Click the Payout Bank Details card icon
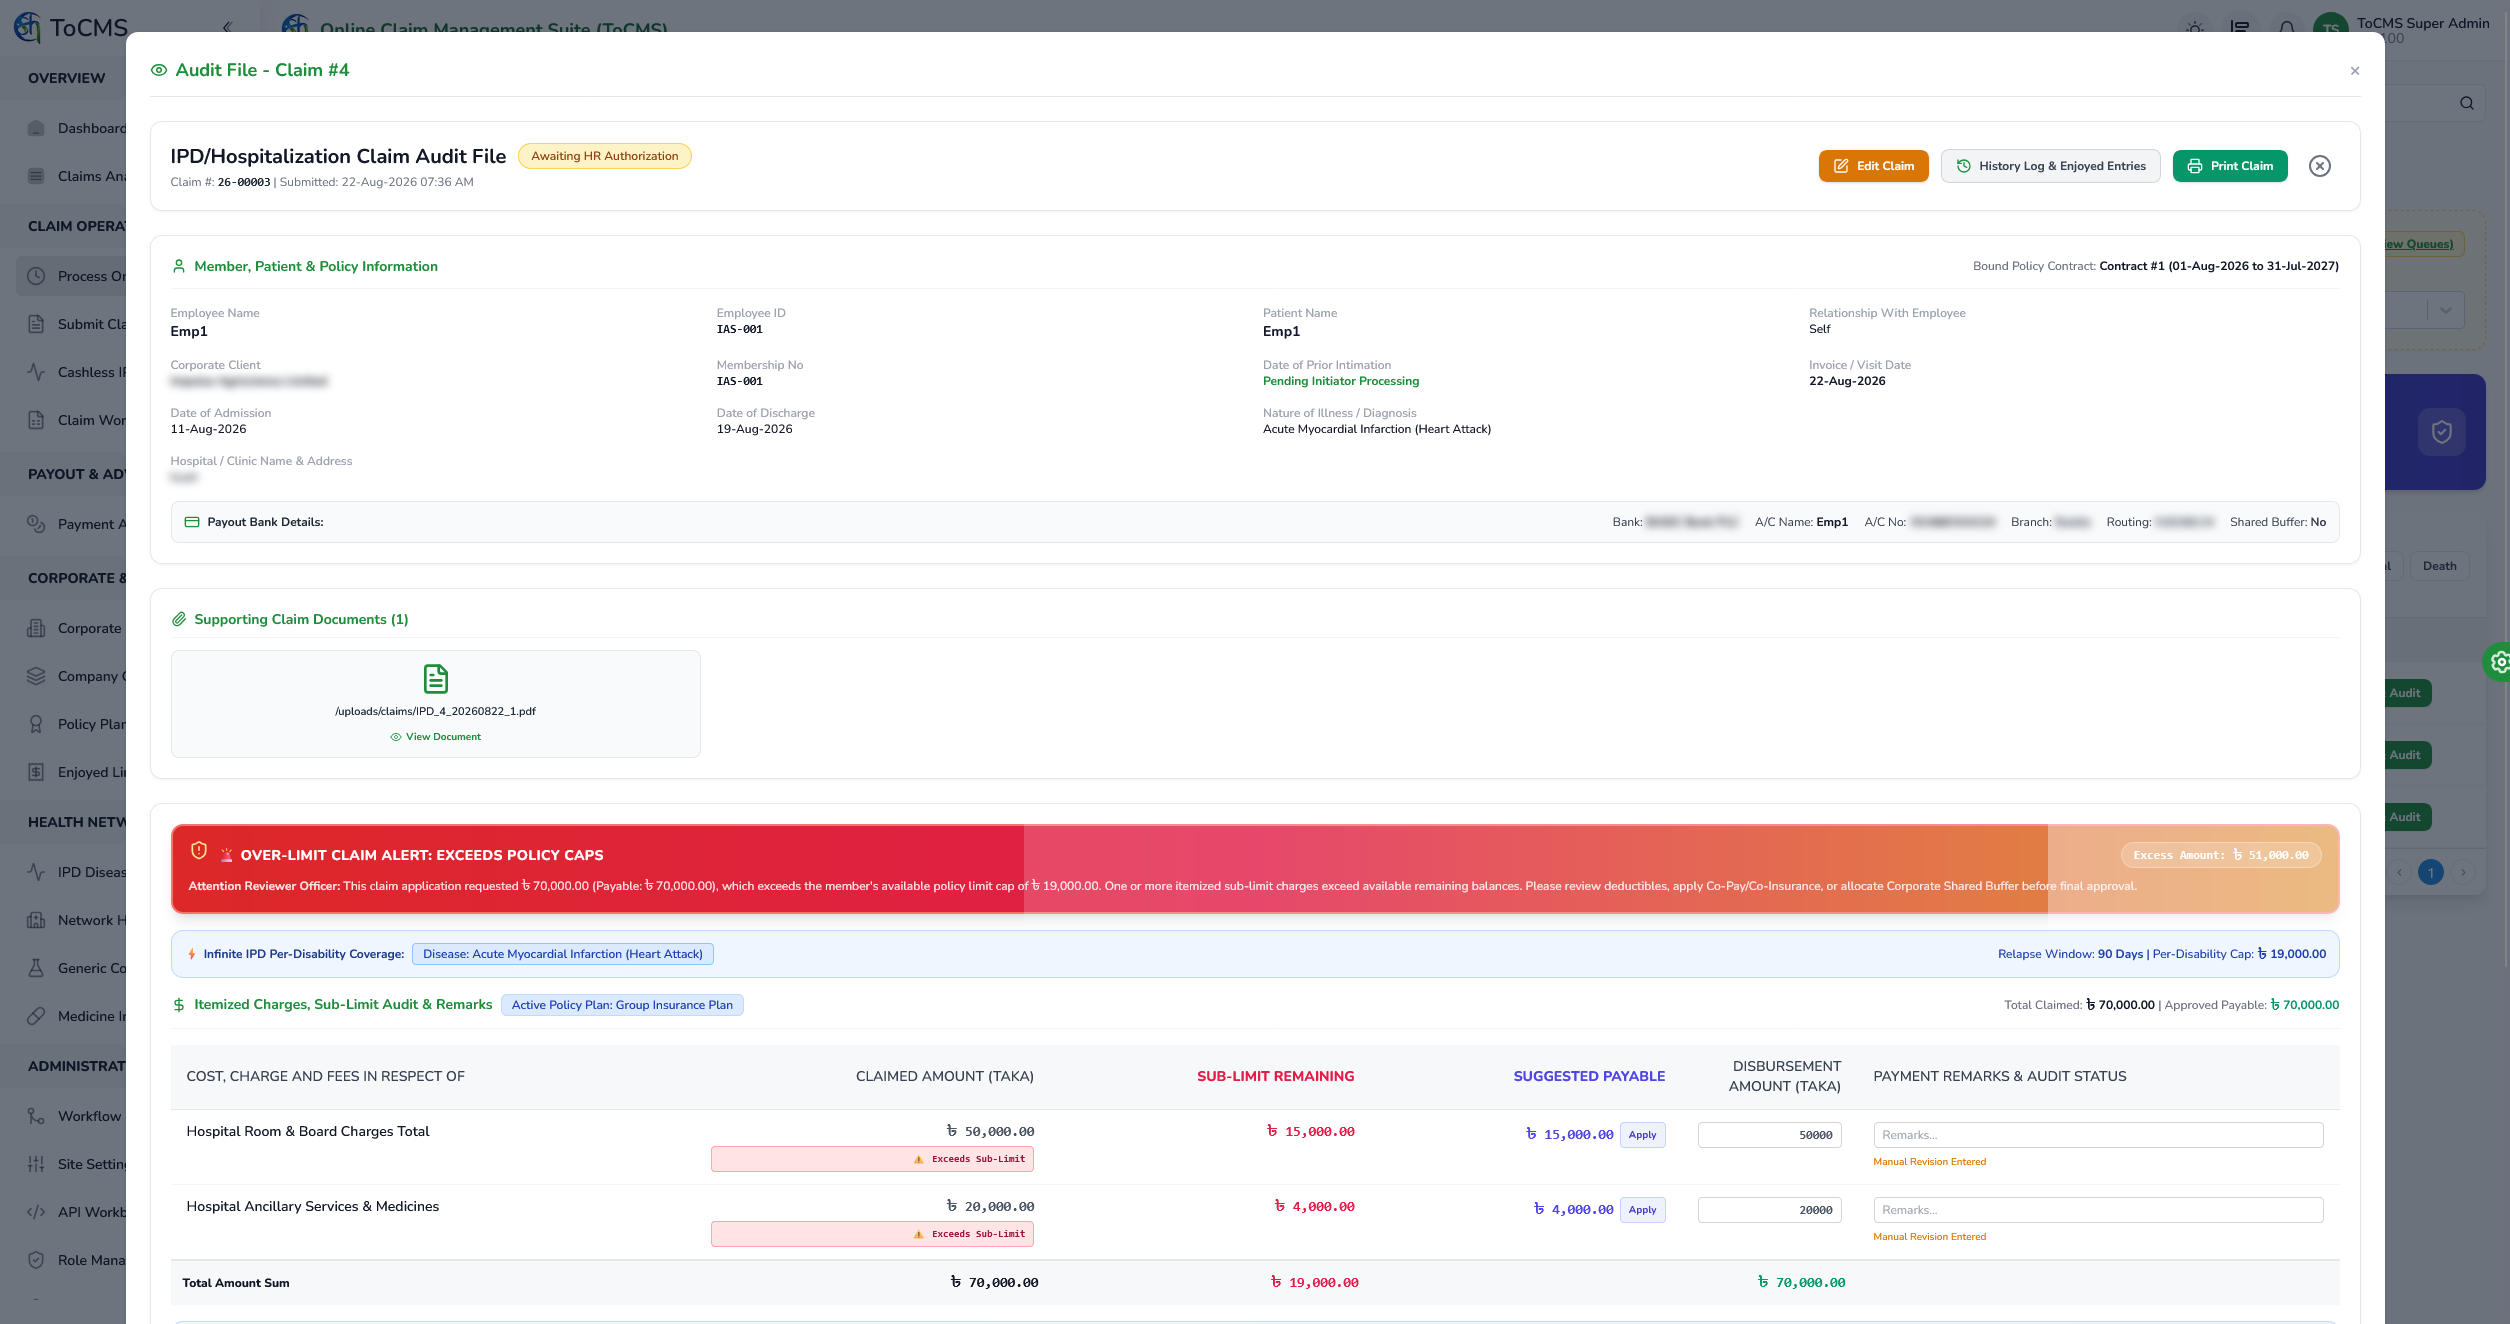 point(192,522)
